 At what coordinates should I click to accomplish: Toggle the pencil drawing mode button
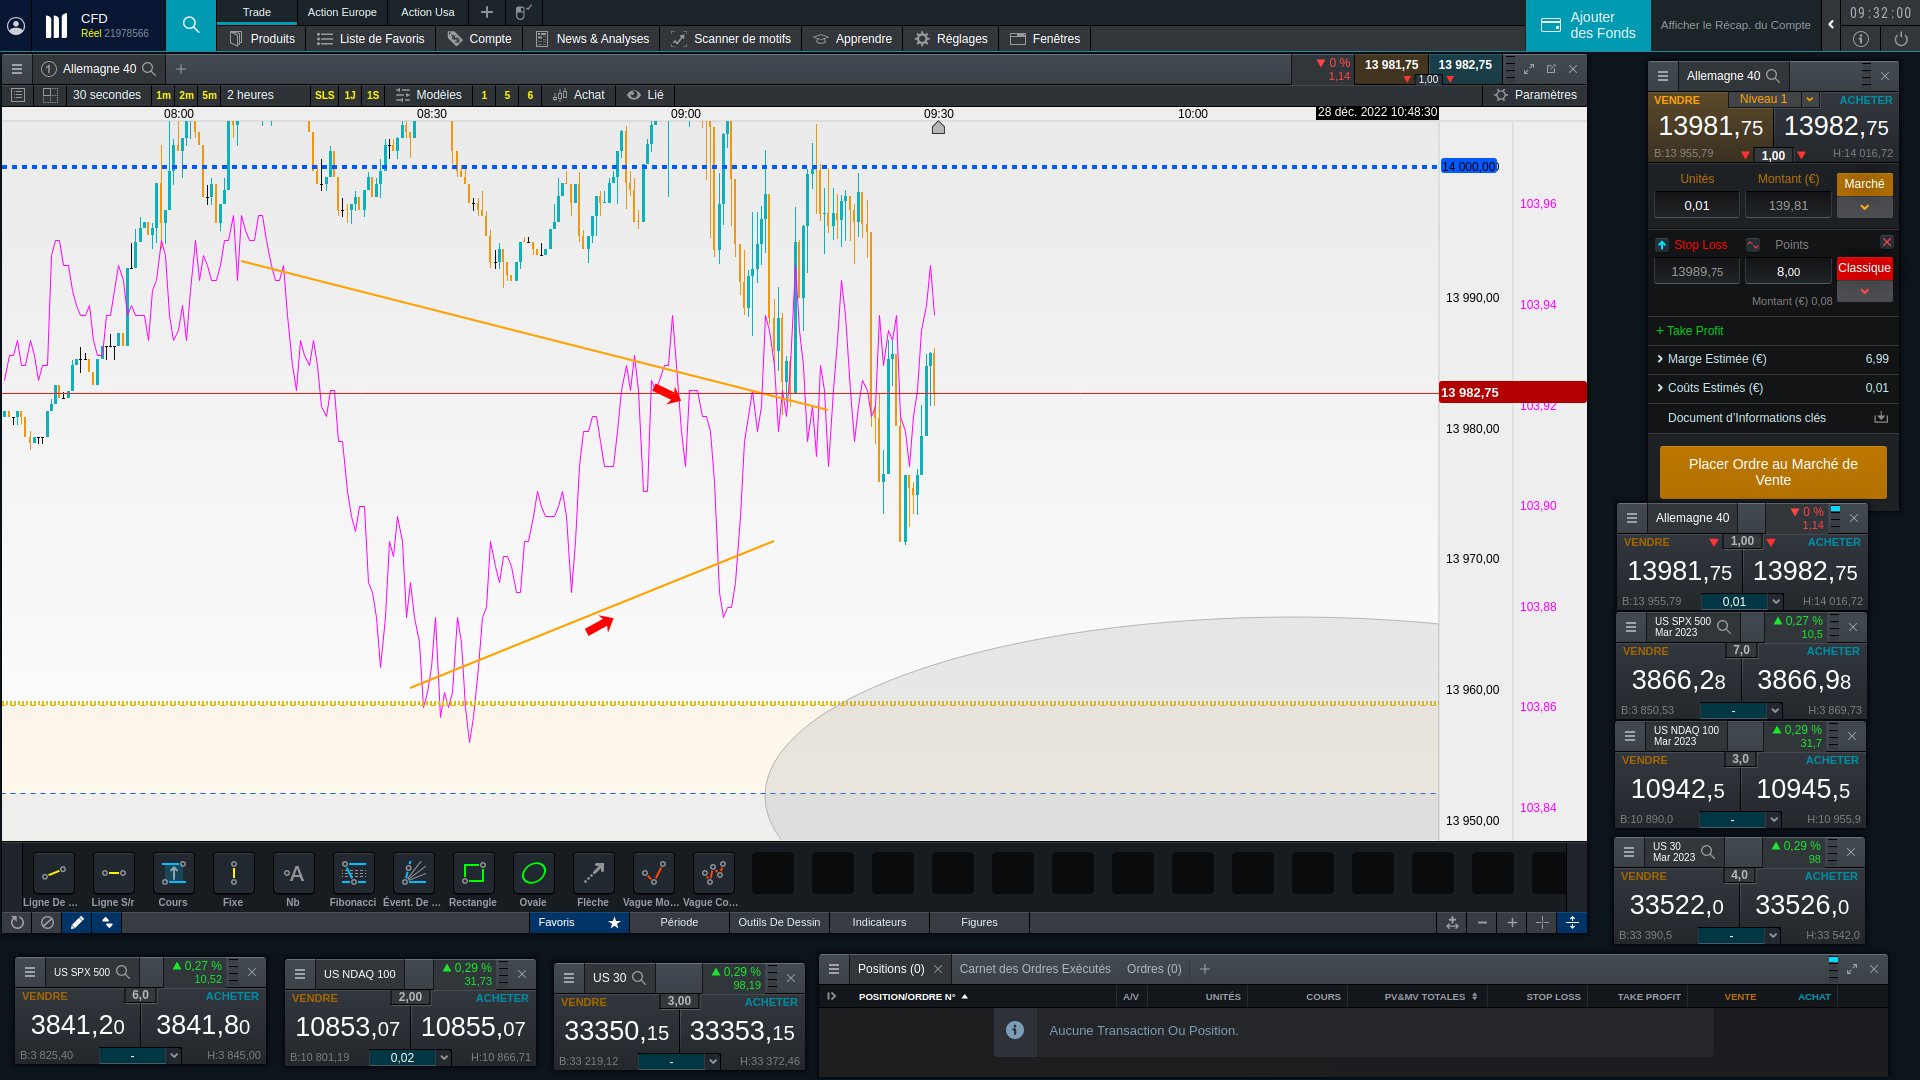click(77, 923)
